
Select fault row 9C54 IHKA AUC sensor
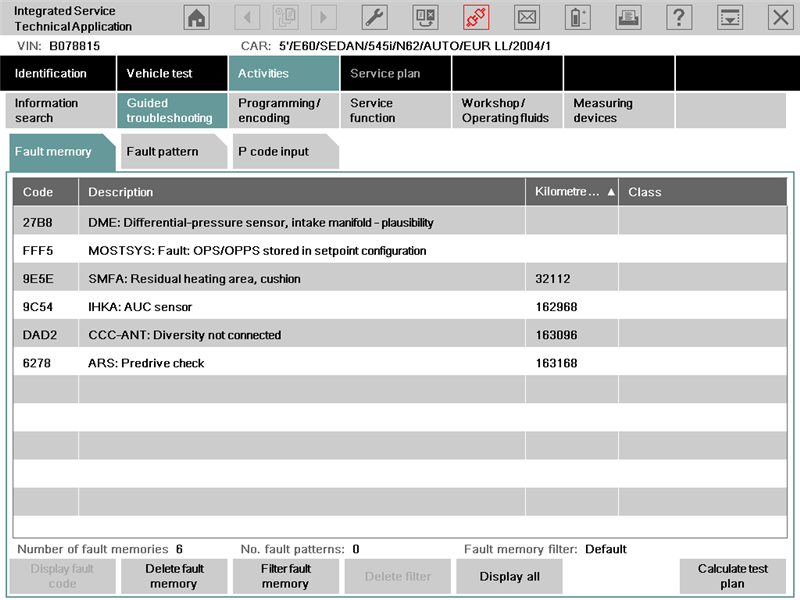(400, 307)
